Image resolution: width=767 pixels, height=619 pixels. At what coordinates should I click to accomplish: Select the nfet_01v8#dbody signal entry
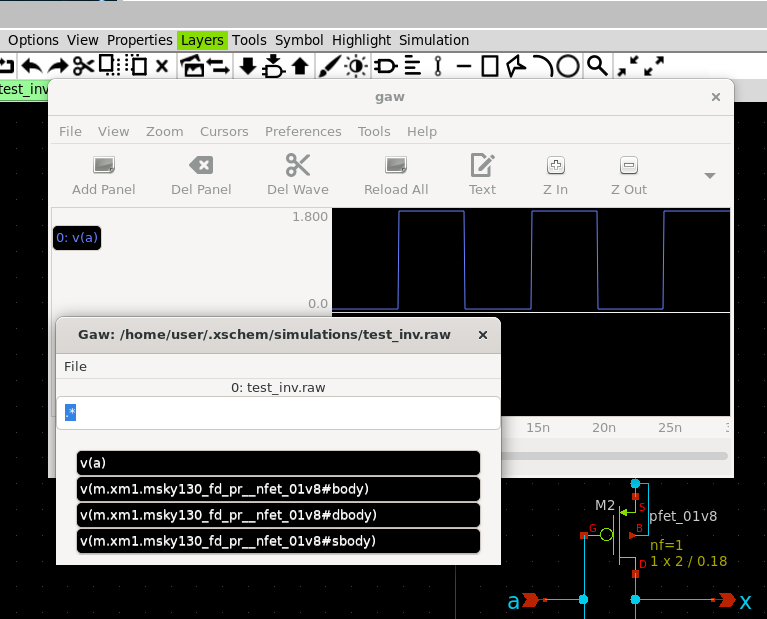[278, 515]
